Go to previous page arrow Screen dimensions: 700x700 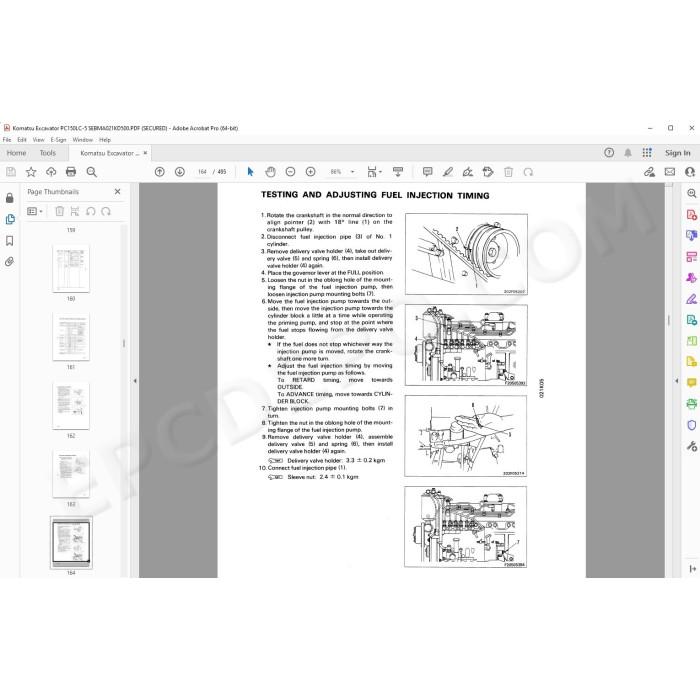pyautogui.click(x=159, y=172)
